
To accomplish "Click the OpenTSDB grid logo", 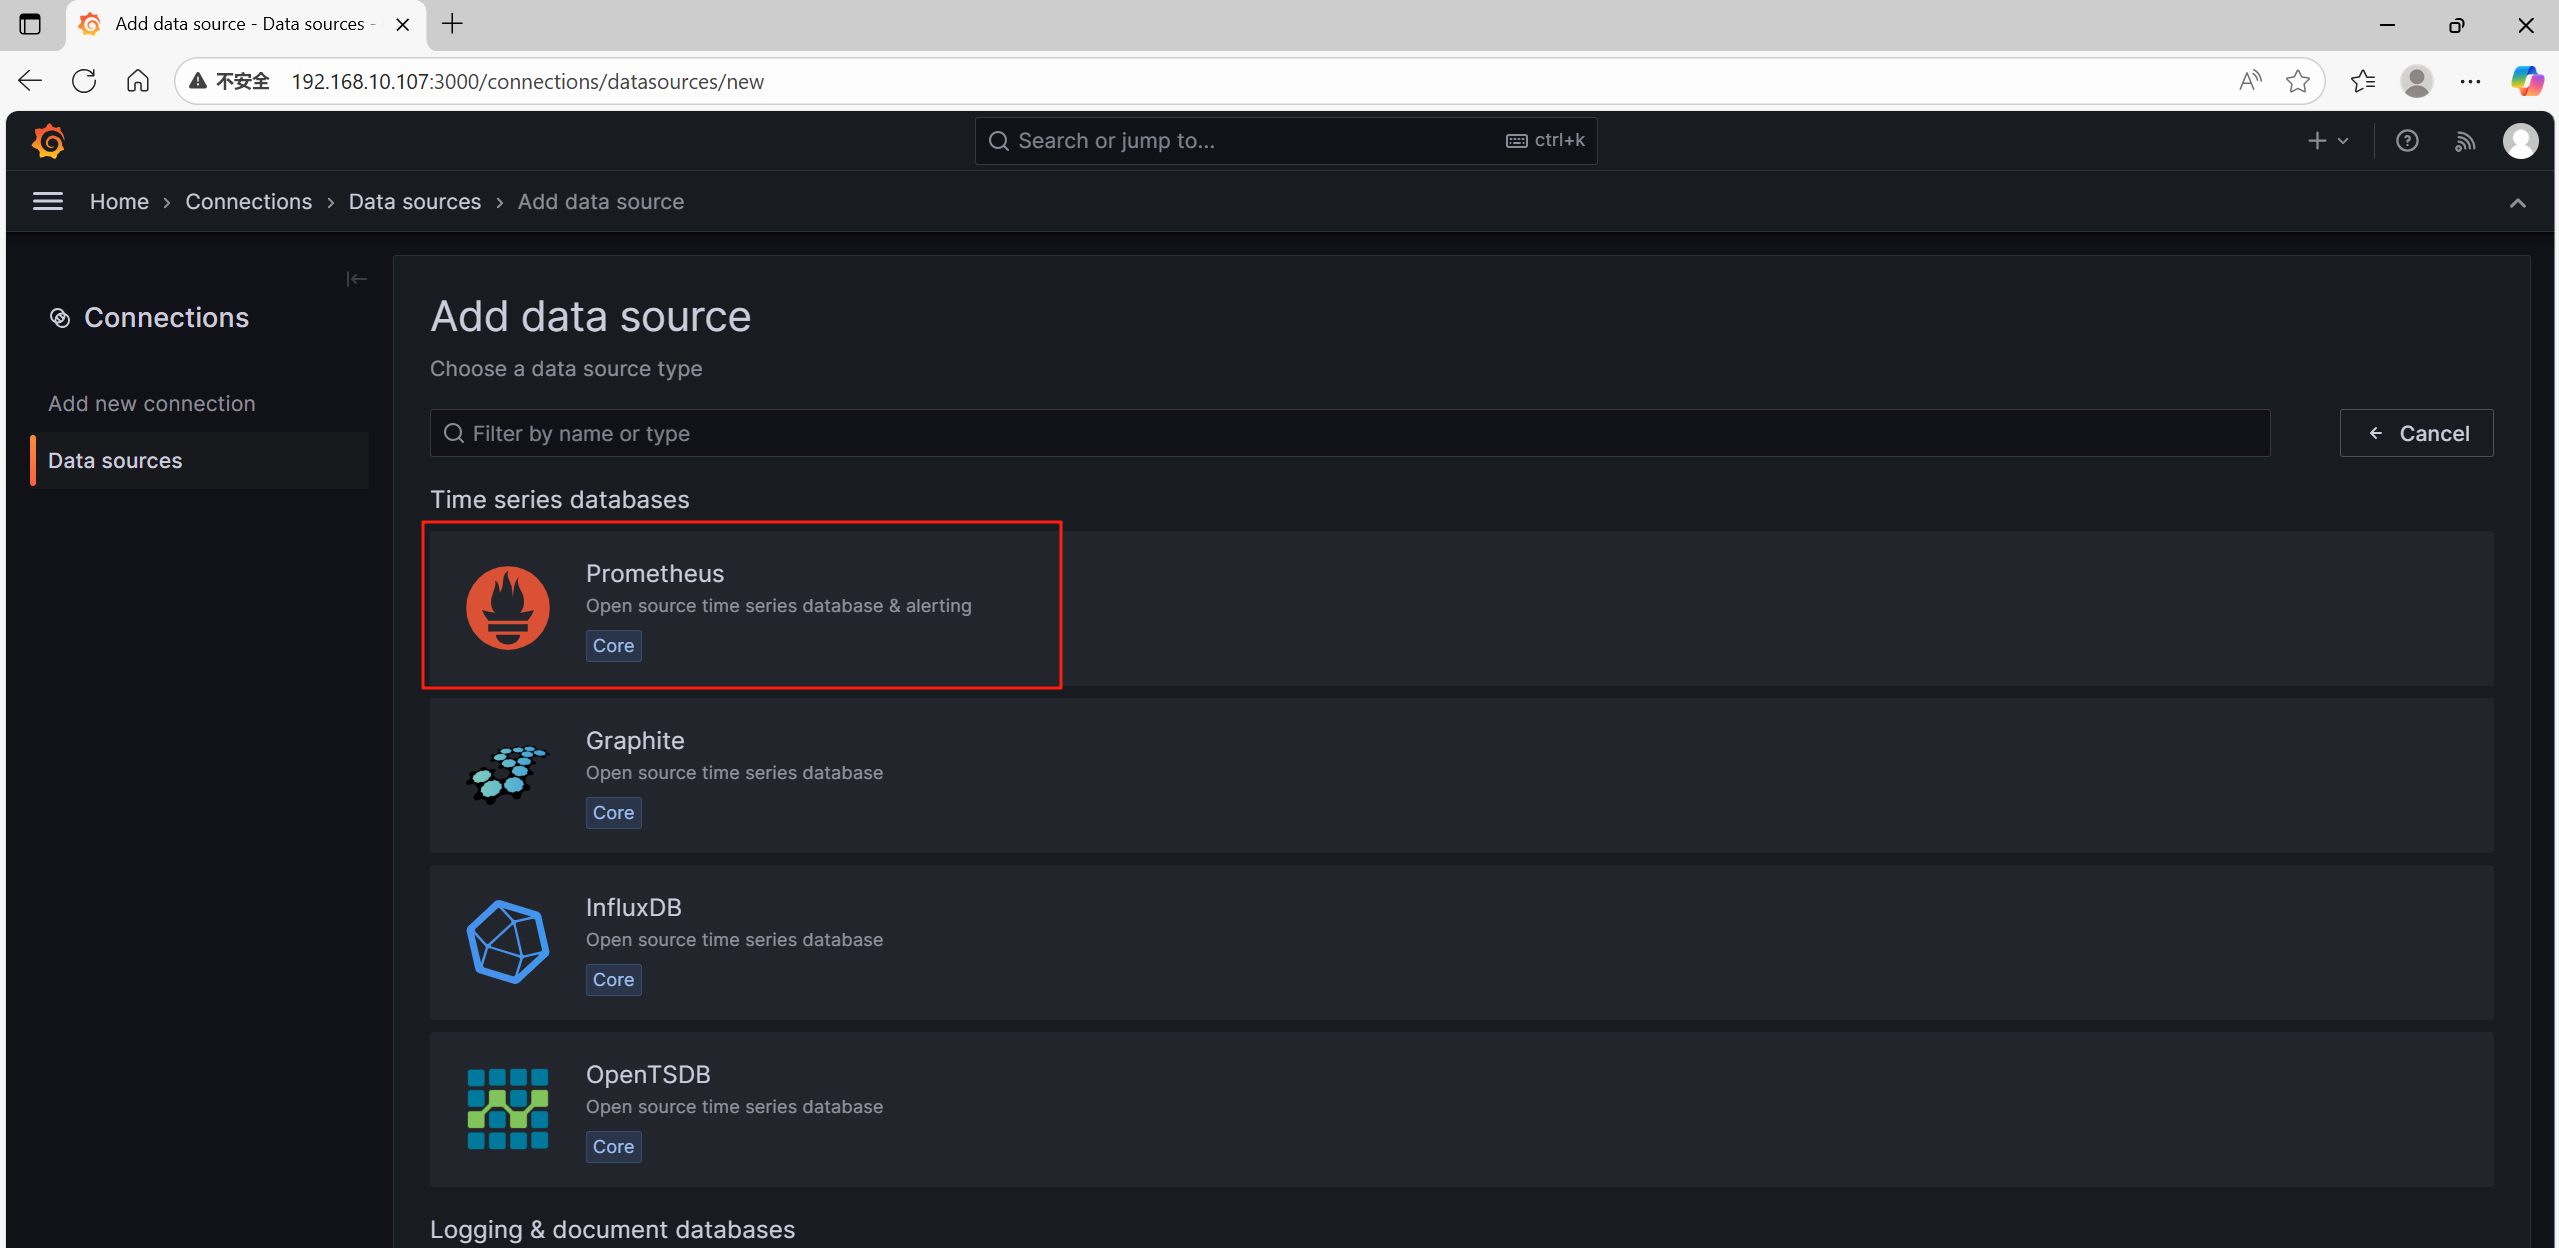I will [508, 1109].
